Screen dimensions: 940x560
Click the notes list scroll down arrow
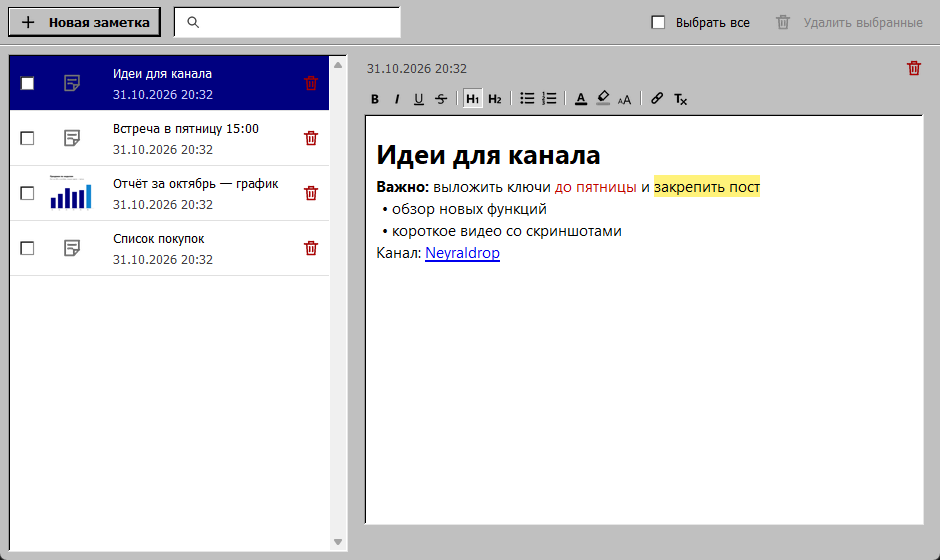338,542
